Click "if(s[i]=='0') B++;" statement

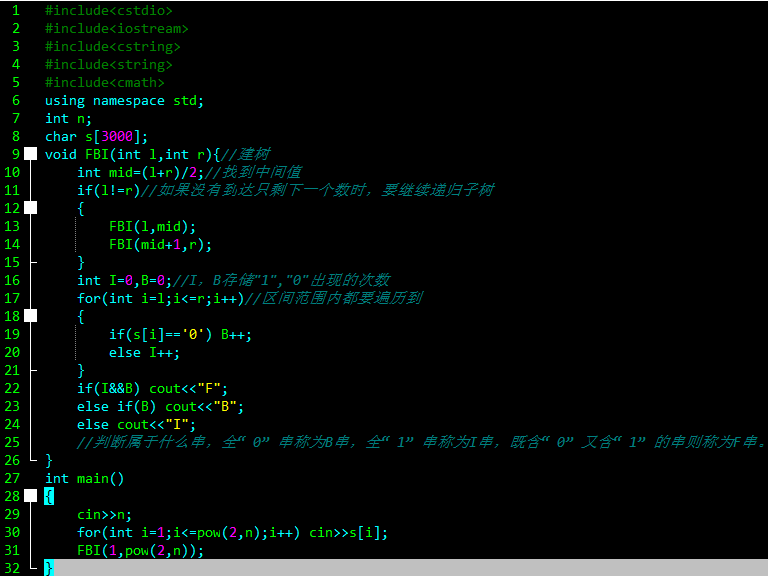pos(180,335)
